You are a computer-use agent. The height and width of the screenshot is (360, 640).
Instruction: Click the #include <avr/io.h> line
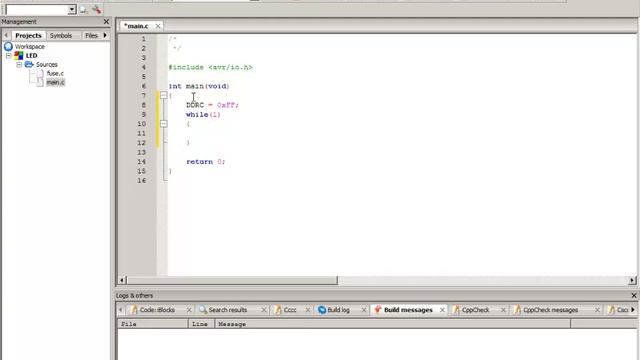[211, 67]
